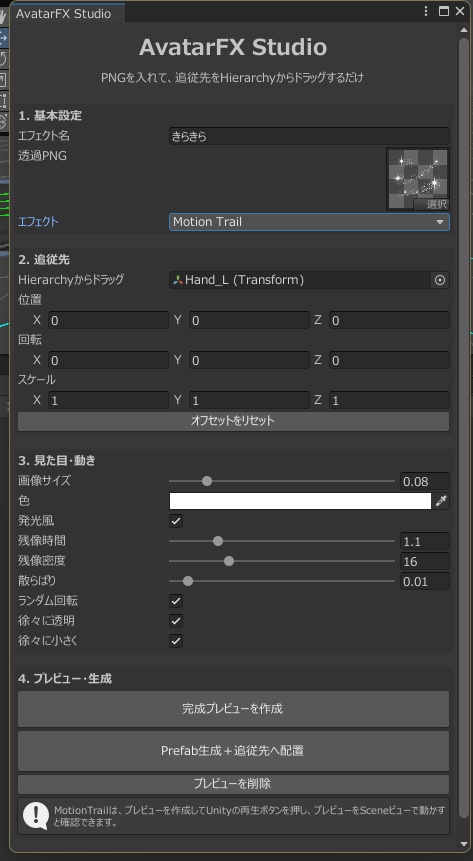Click the プレビューを削除 button
This screenshot has height=861, width=473.
pyautogui.click(x=233, y=784)
